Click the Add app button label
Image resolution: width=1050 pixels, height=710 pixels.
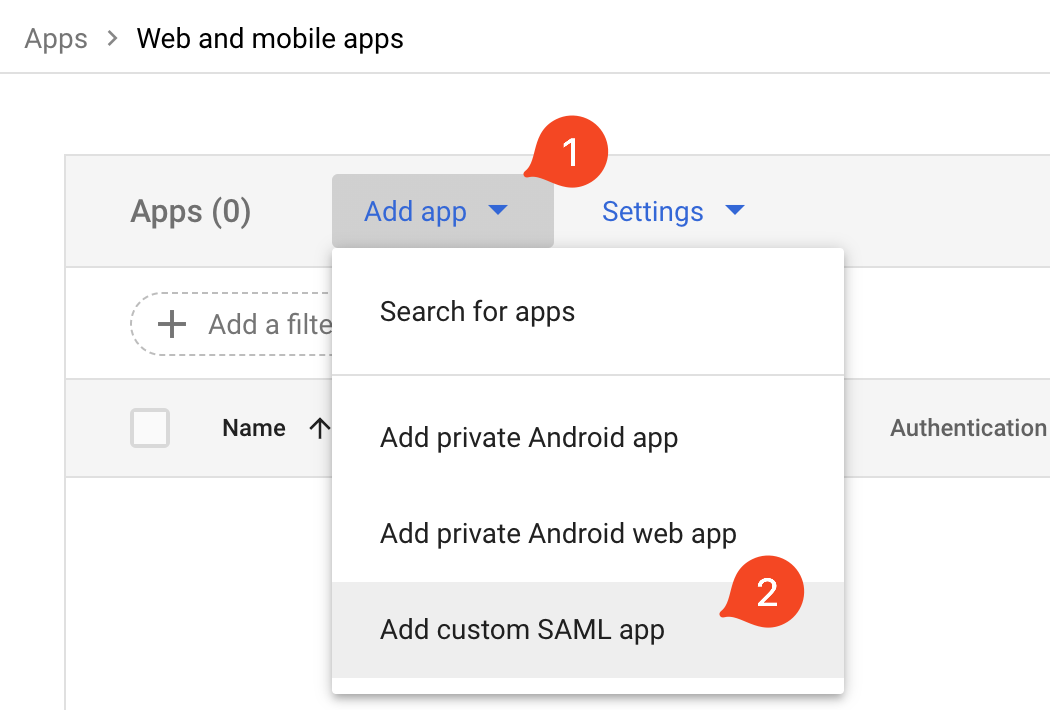point(415,212)
